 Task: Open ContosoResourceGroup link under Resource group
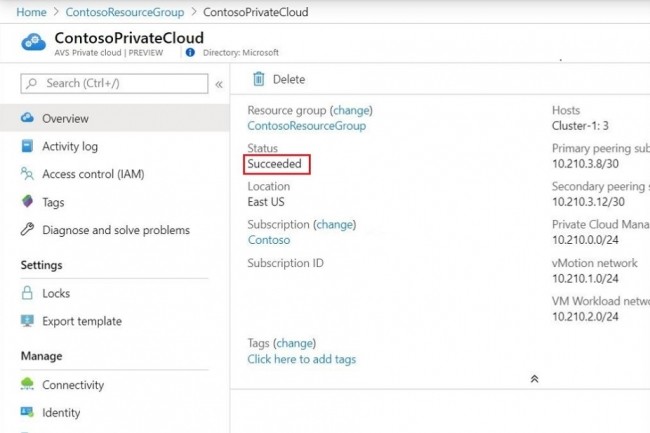(x=307, y=126)
